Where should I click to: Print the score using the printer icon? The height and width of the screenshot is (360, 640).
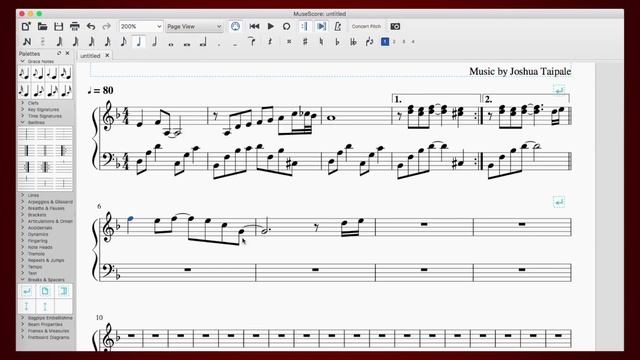point(75,27)
